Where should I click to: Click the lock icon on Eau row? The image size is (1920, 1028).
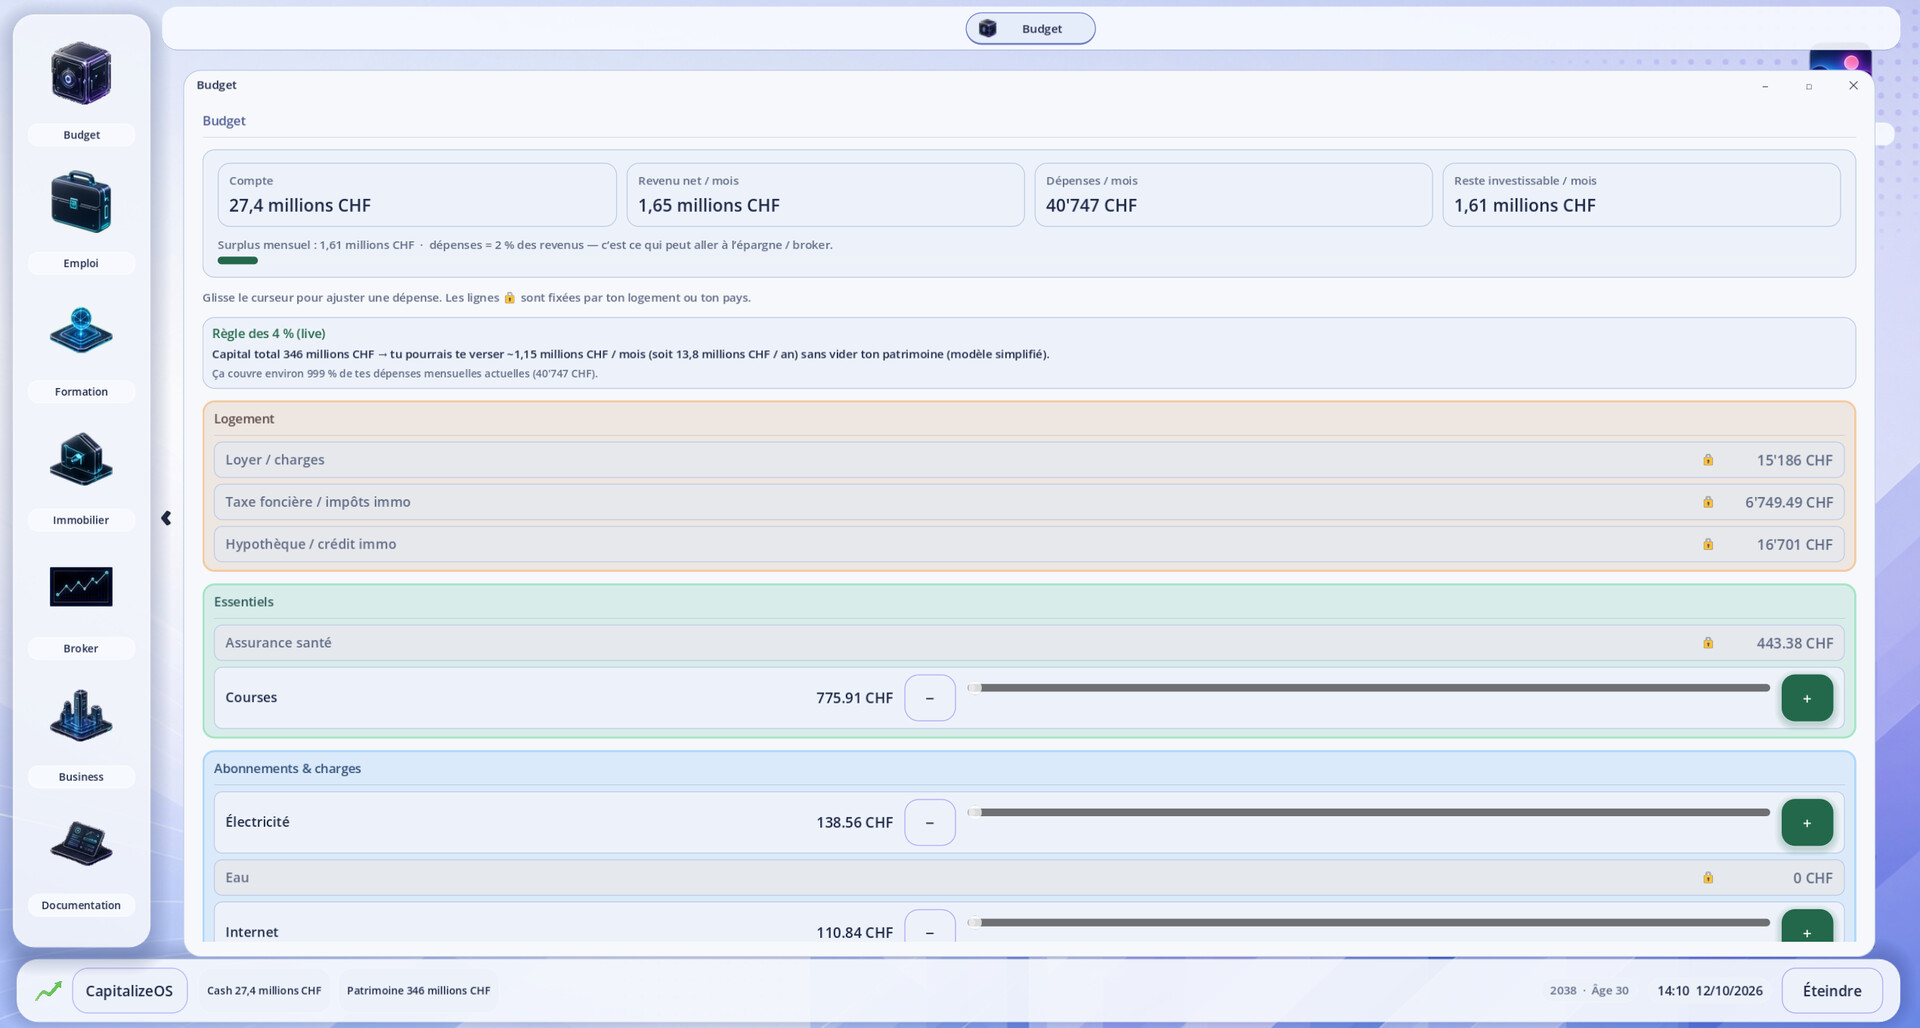click(x=1708, y=878)
